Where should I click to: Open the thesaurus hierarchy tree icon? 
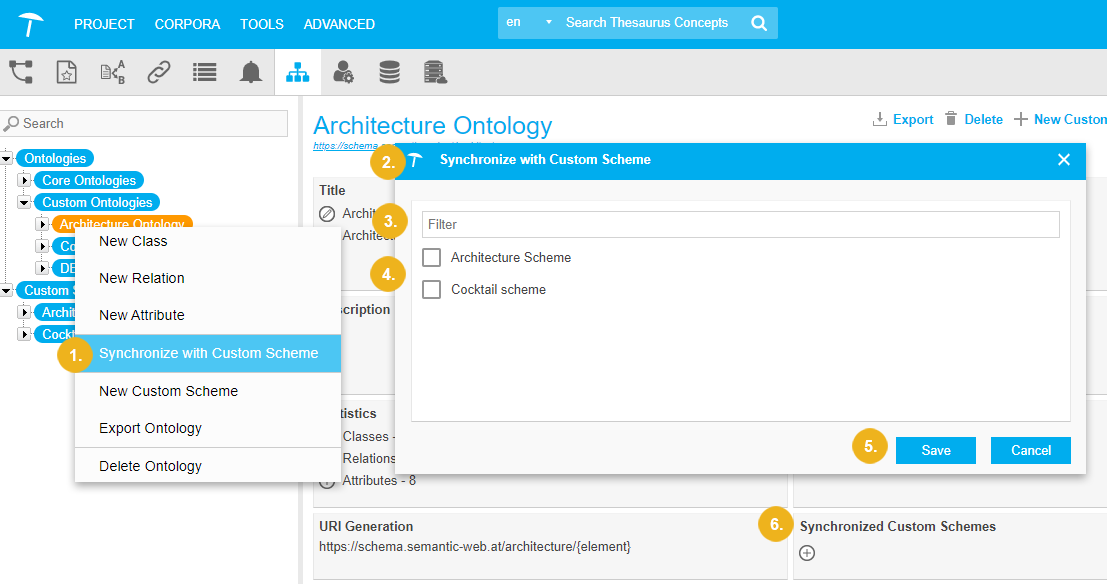pos(21,72)
